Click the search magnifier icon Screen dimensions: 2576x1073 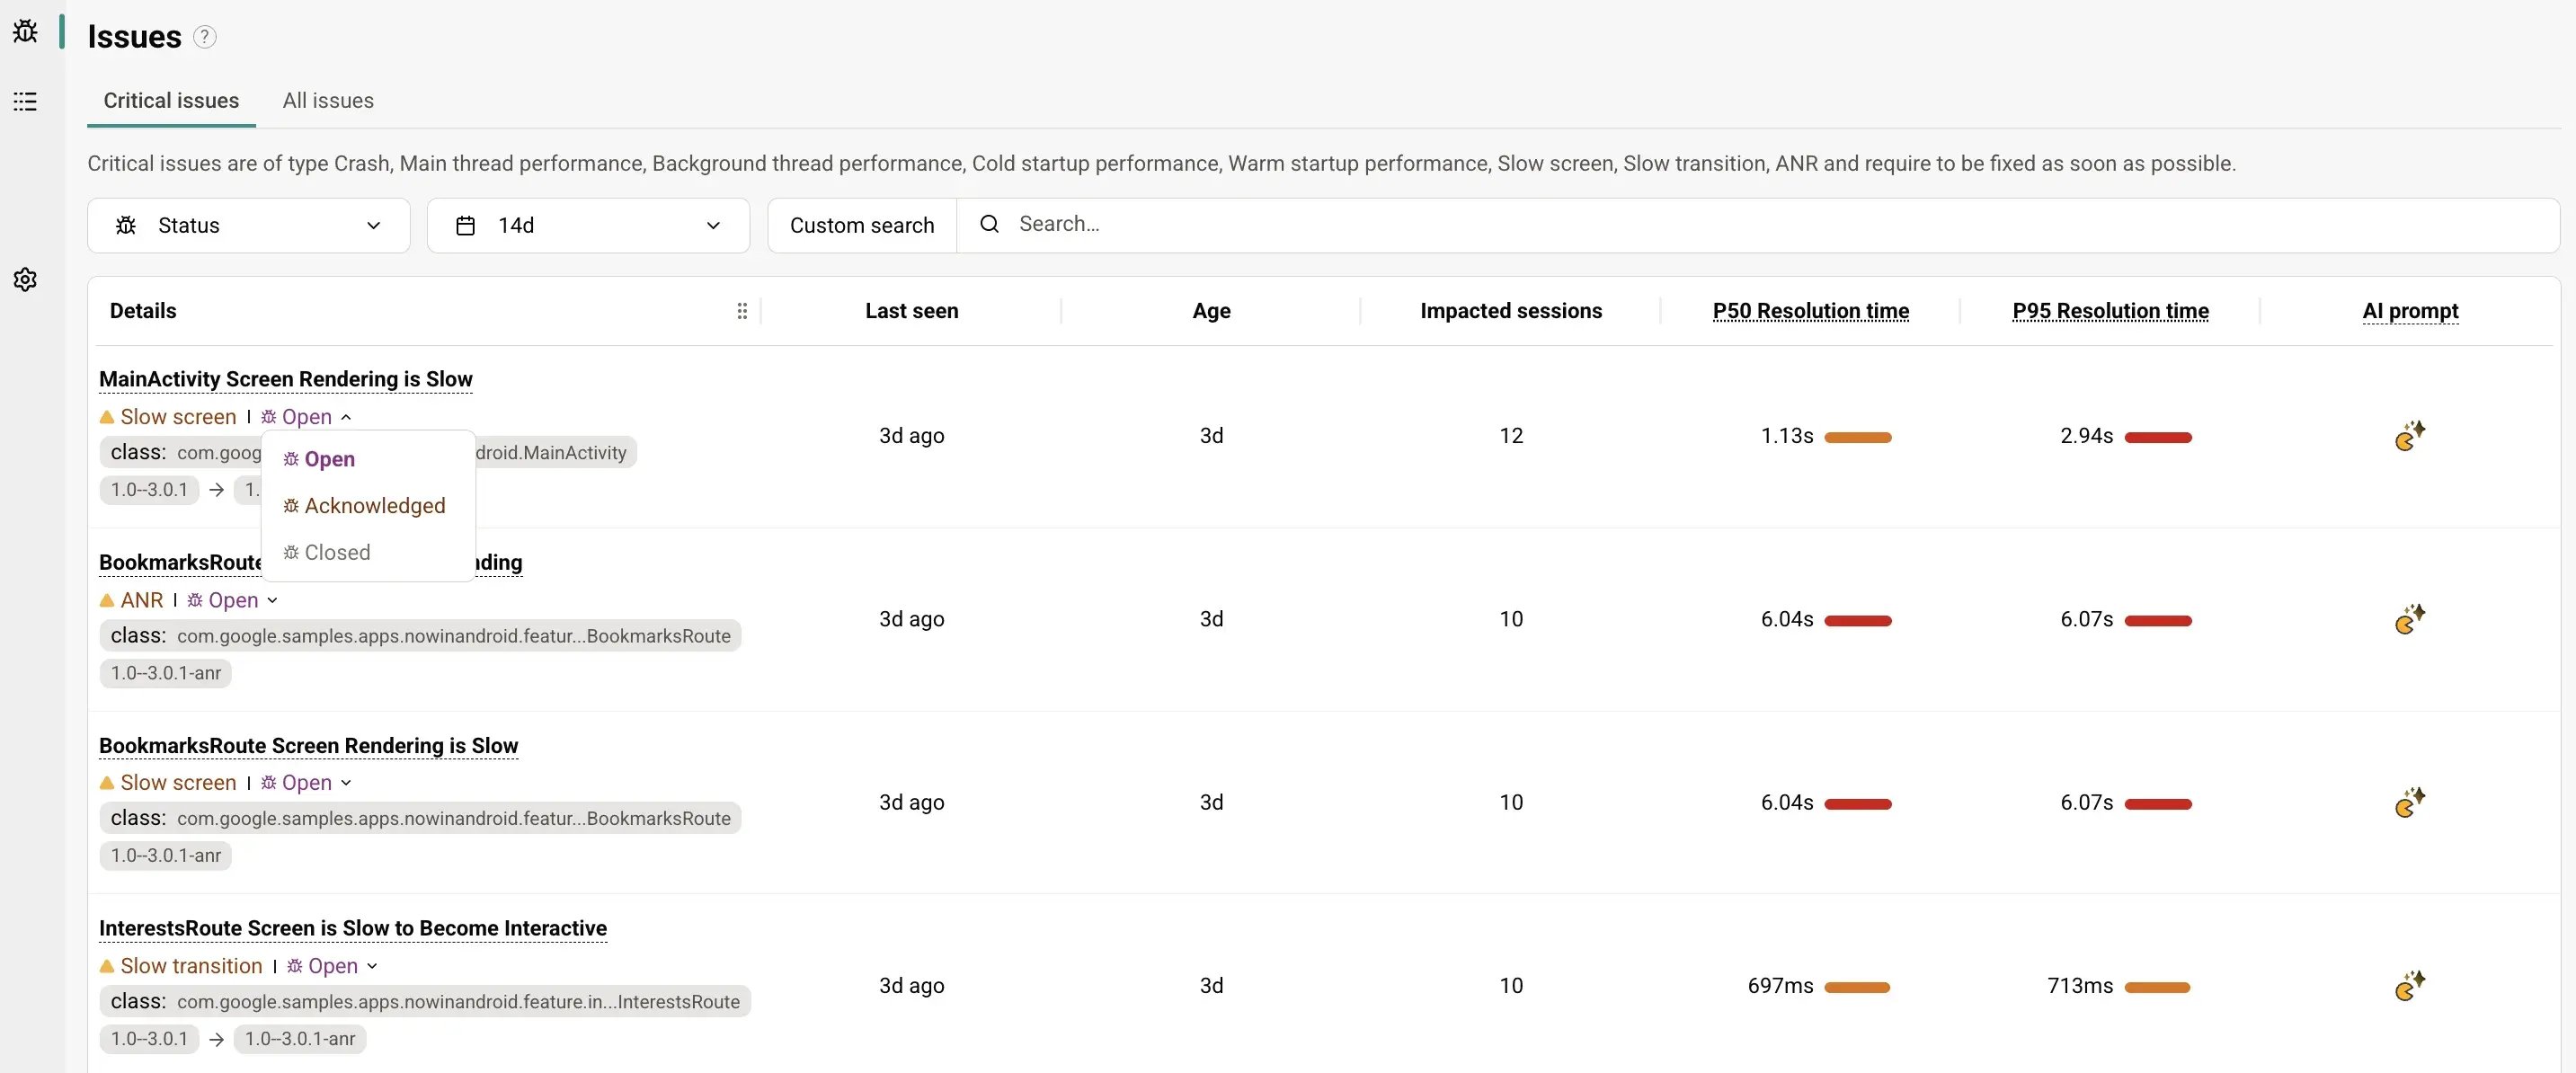989,224
